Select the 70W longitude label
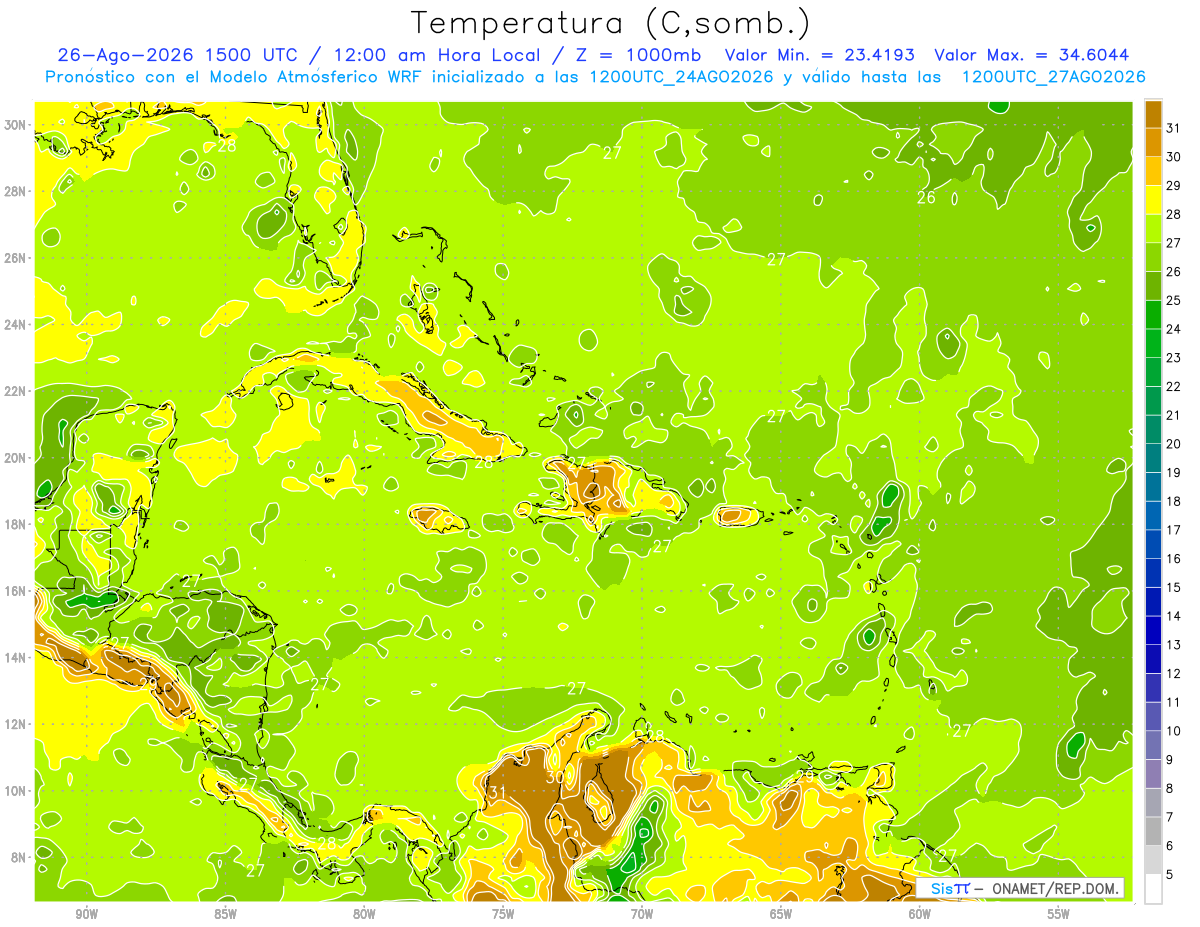 (642, 914)
